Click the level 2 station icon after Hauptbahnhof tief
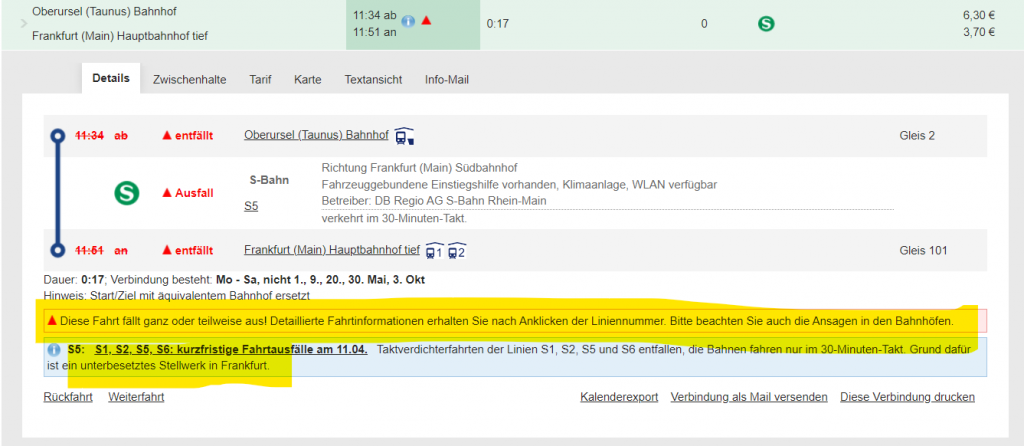The height and width of the screenshot is (446, 1024). click(x=457, y=250)
